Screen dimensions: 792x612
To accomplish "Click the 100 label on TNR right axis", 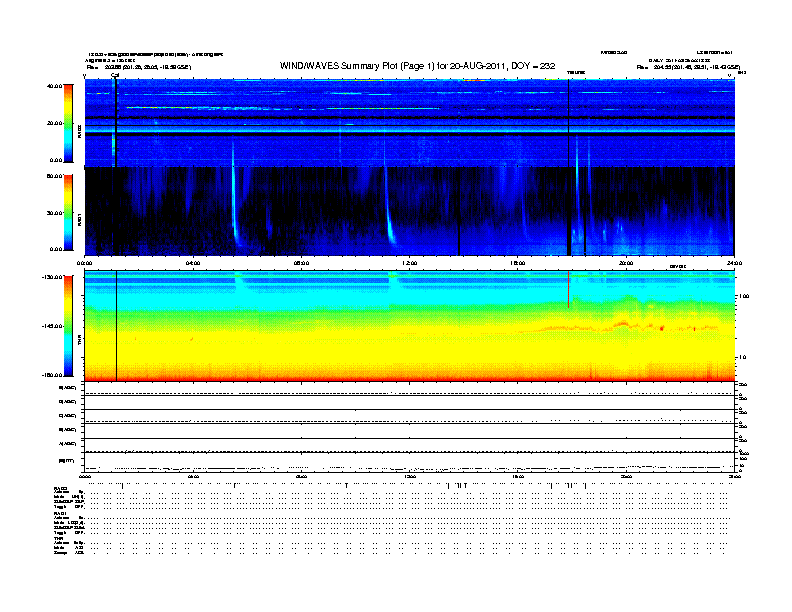I will (745, 296).
